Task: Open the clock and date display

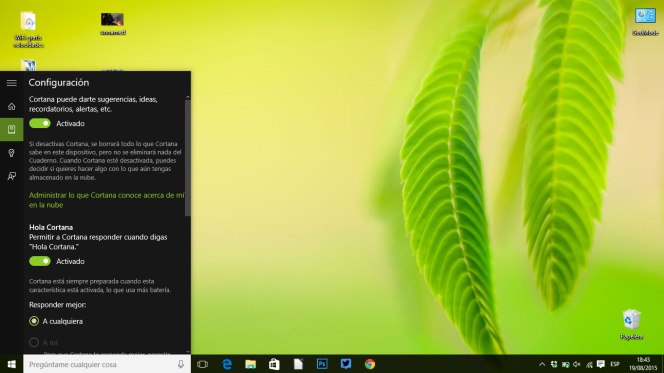Action: coord(643,364)
